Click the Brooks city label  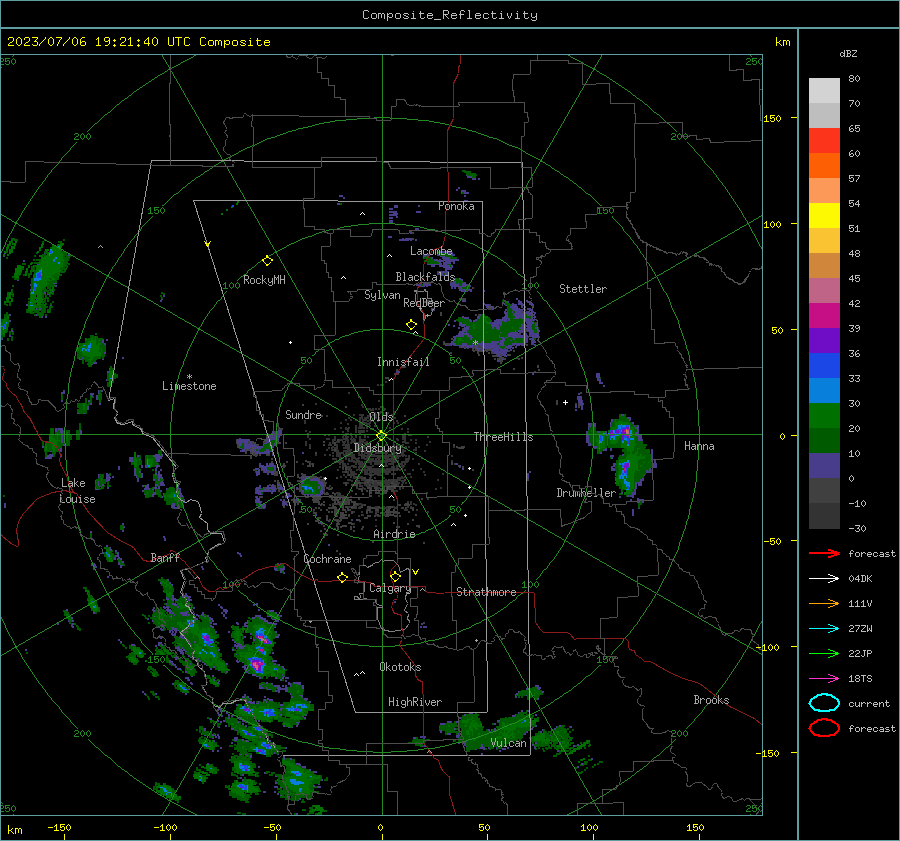tap(711, 700)
